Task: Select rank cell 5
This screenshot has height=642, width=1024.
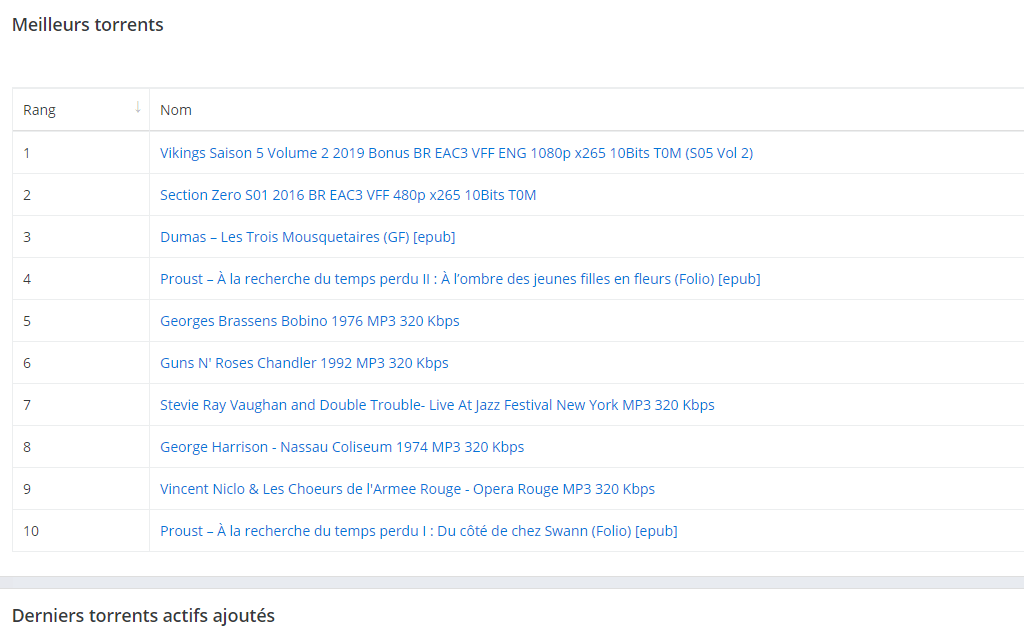Action: [81, 321]
